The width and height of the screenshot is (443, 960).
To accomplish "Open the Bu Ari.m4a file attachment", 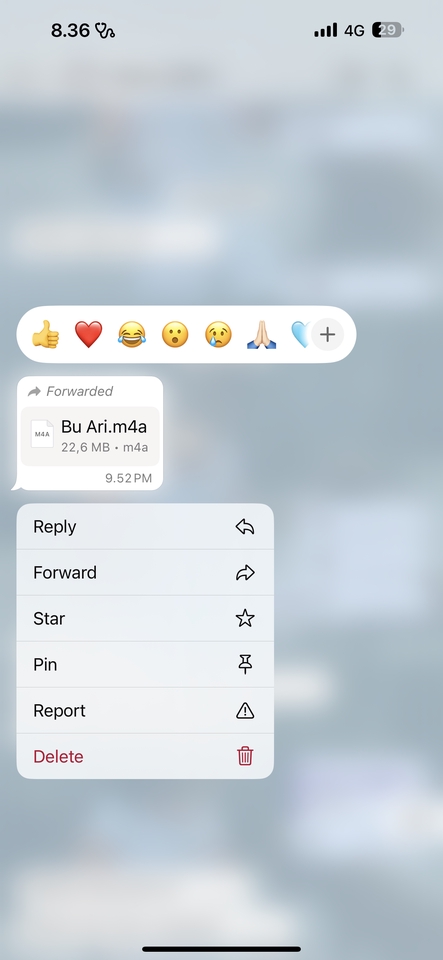I will click(90, 437).
